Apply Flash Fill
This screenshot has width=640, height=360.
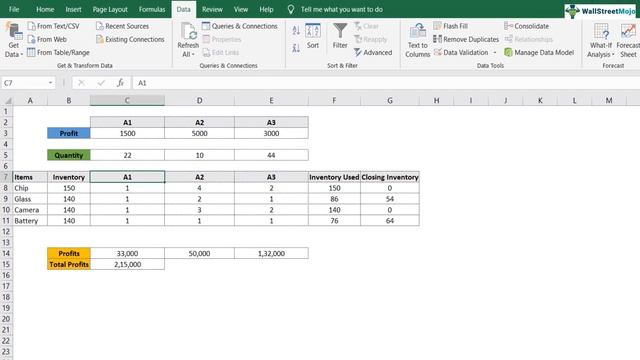451,26
